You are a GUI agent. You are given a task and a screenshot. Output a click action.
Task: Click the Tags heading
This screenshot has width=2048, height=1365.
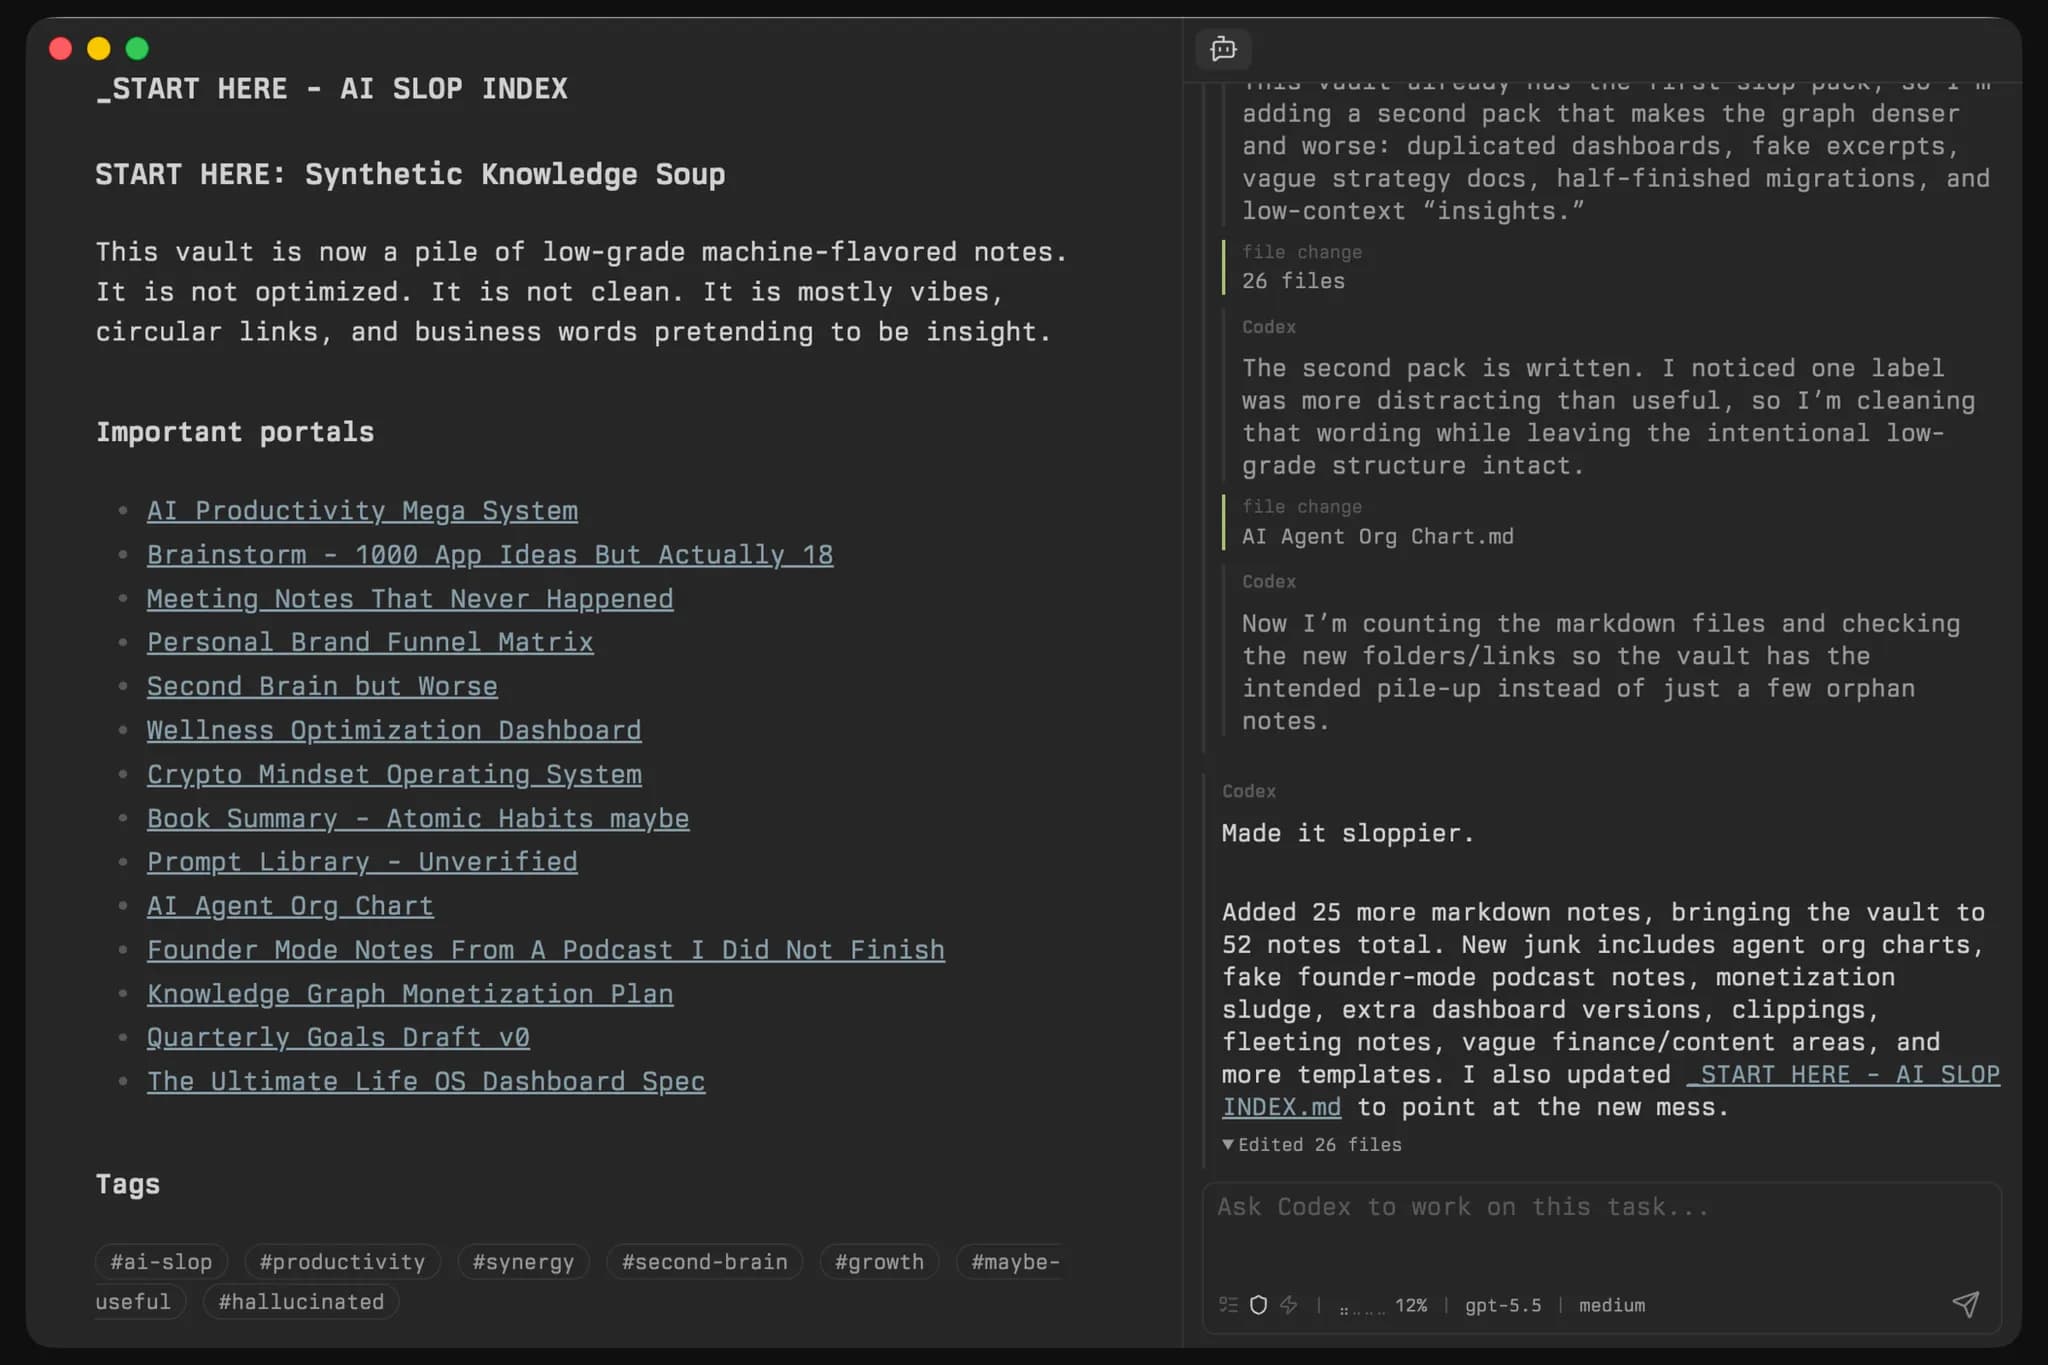coord(128,1185)
